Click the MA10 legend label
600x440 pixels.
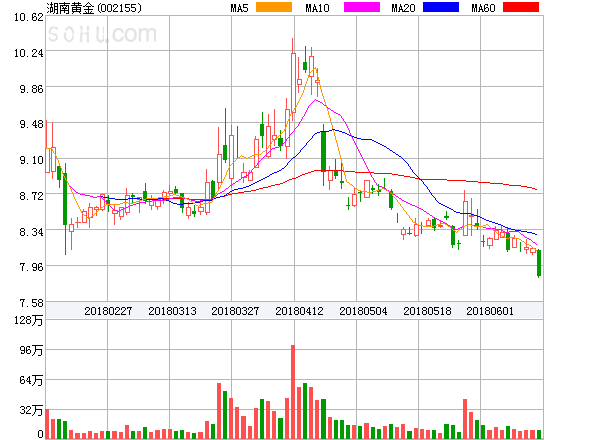[317, 8]
